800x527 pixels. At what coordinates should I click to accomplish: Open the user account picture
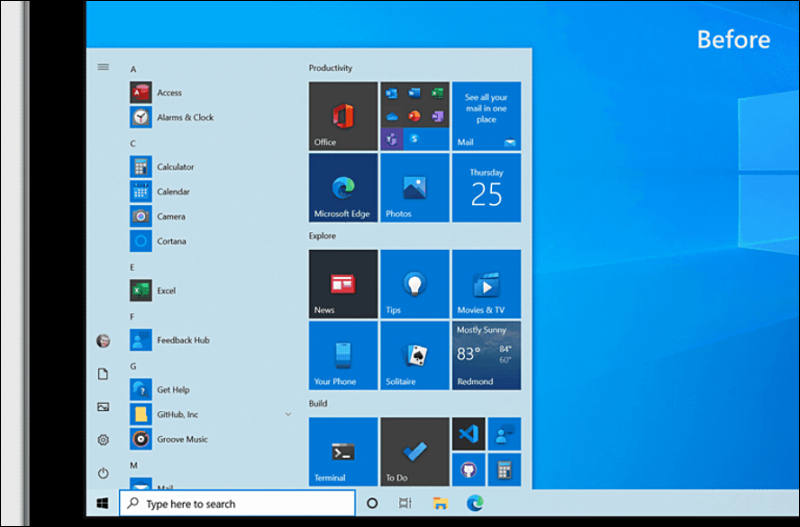[x=103, y=340]
